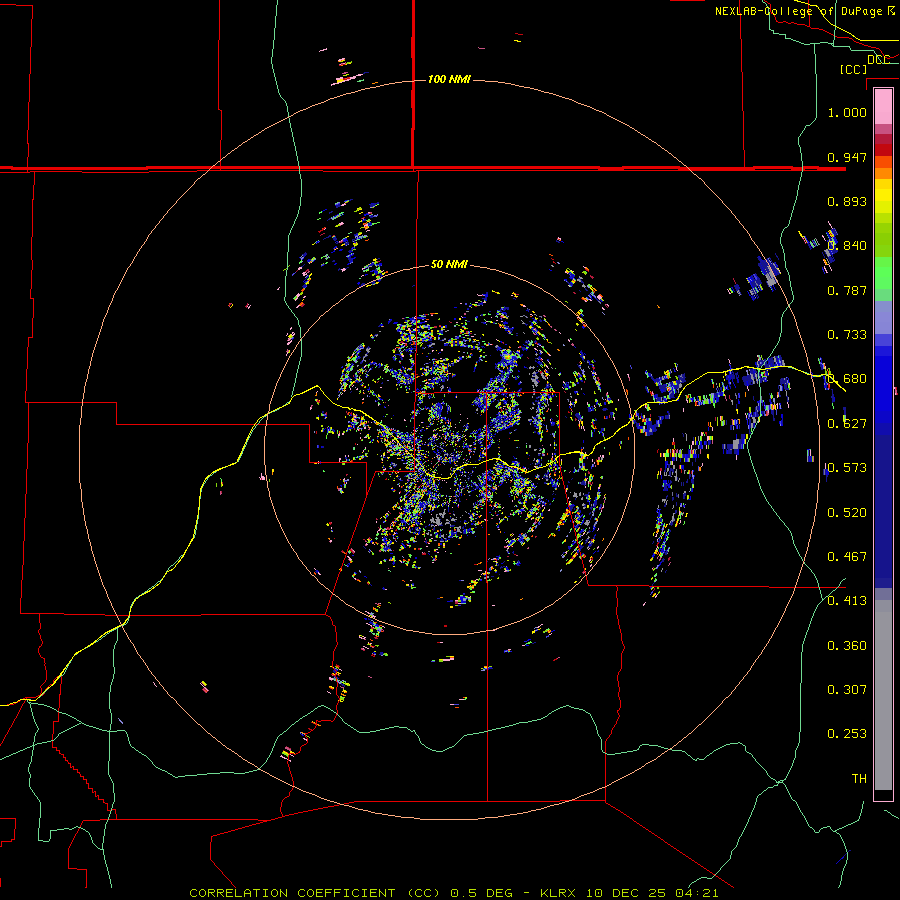Pick the bright green color bar segment
The width and height of the screenshot is (900, 900).
(x=883, y=273)
